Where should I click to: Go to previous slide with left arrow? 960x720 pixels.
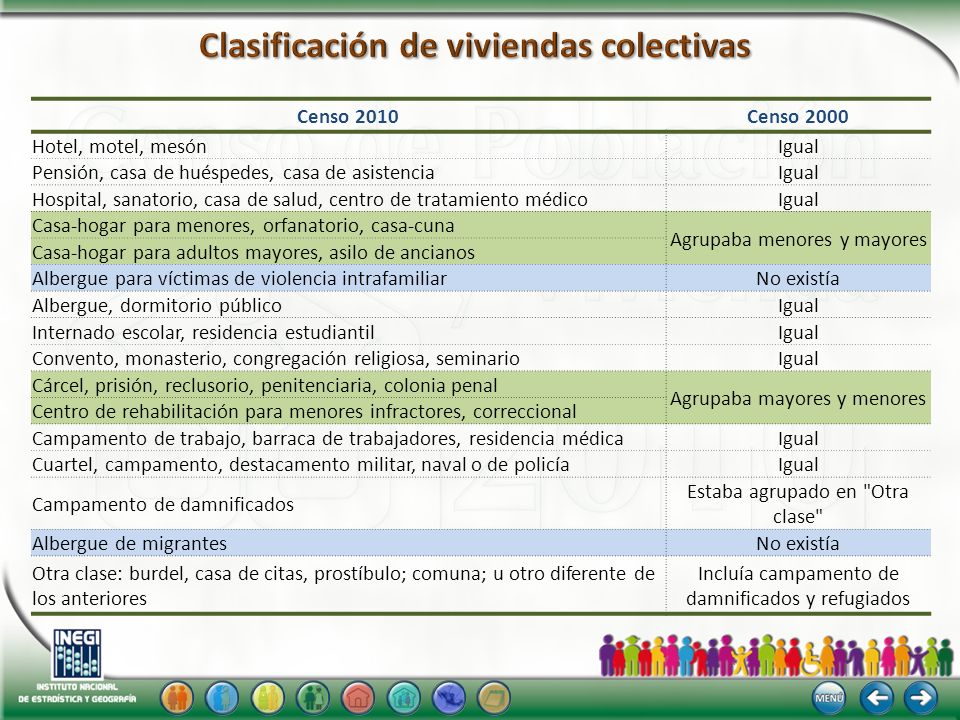(876, 697)
